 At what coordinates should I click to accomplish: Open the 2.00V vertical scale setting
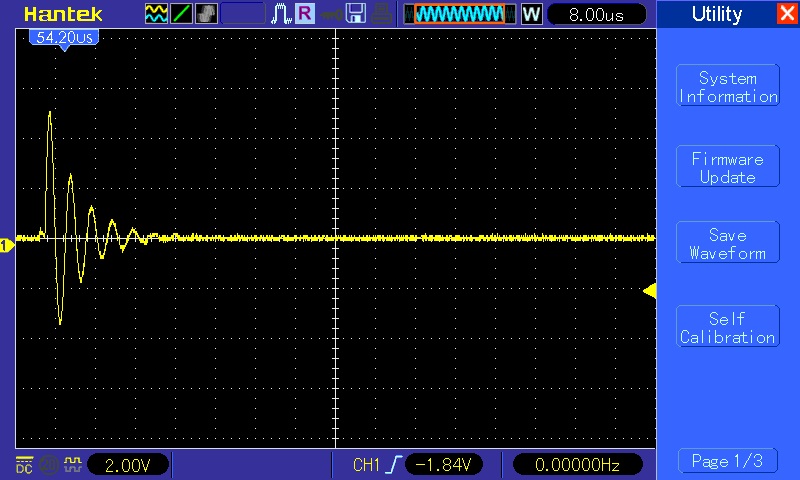[x=128, y=464]
